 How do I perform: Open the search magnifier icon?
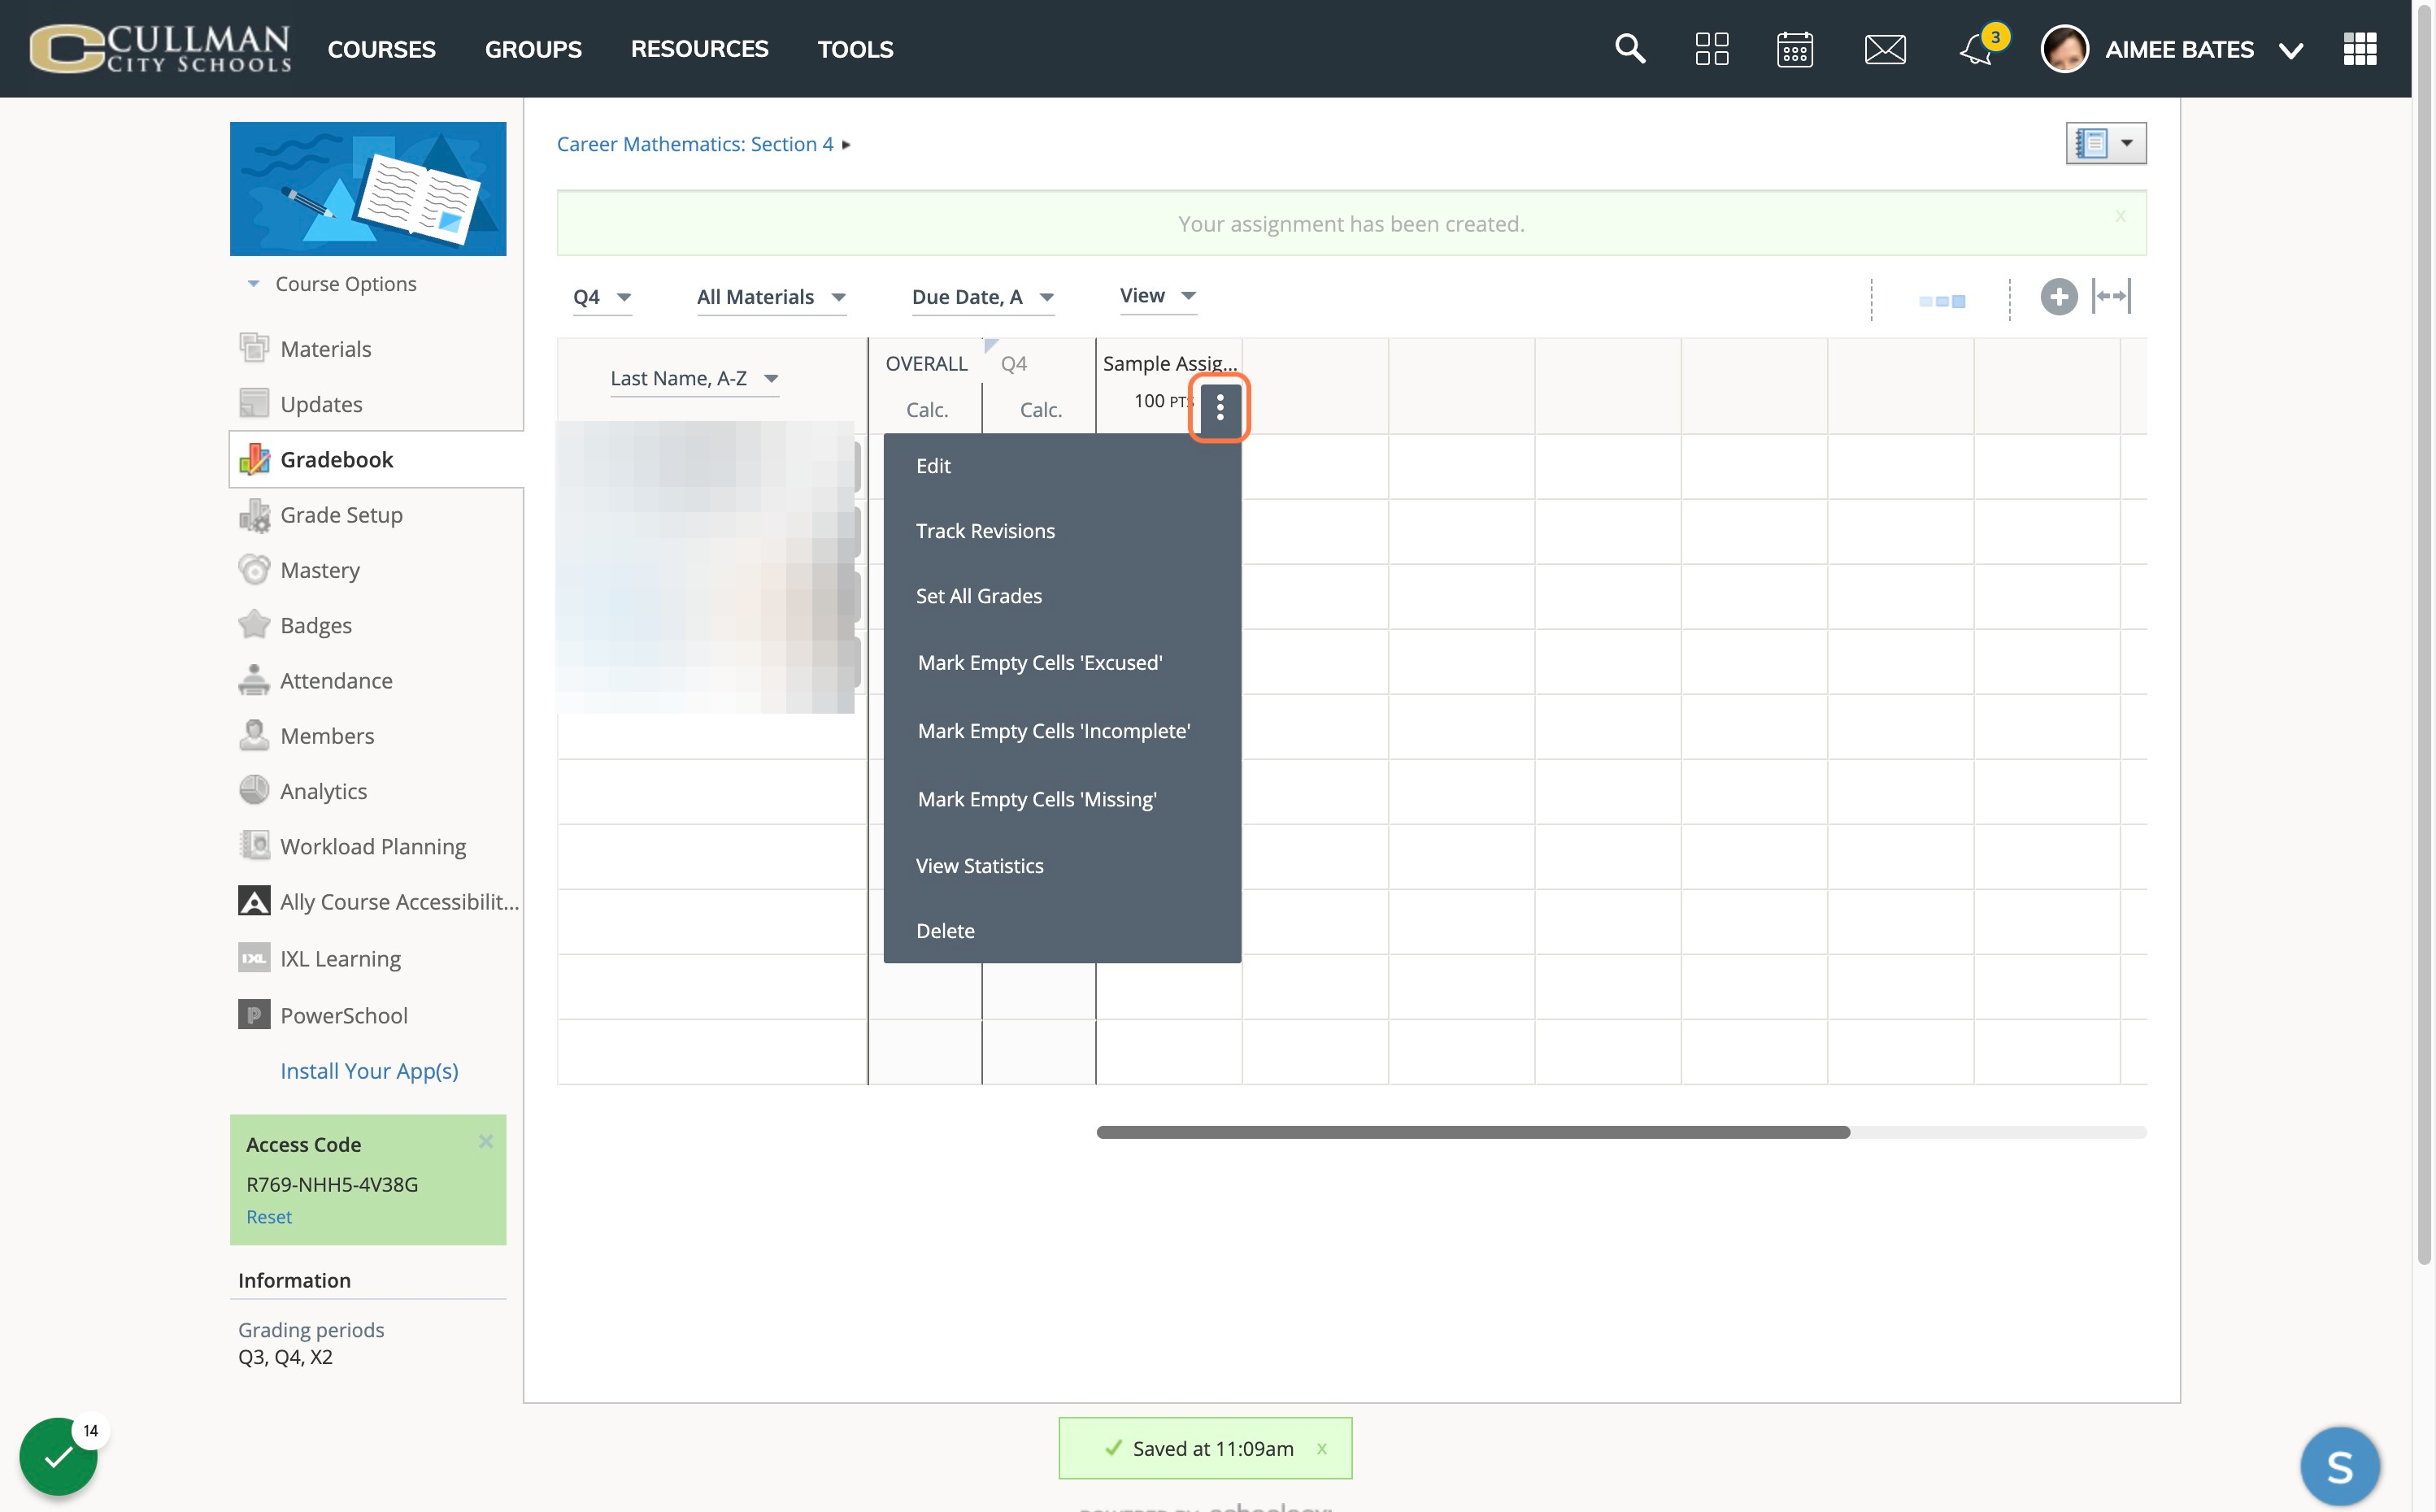pos(1630,48)
